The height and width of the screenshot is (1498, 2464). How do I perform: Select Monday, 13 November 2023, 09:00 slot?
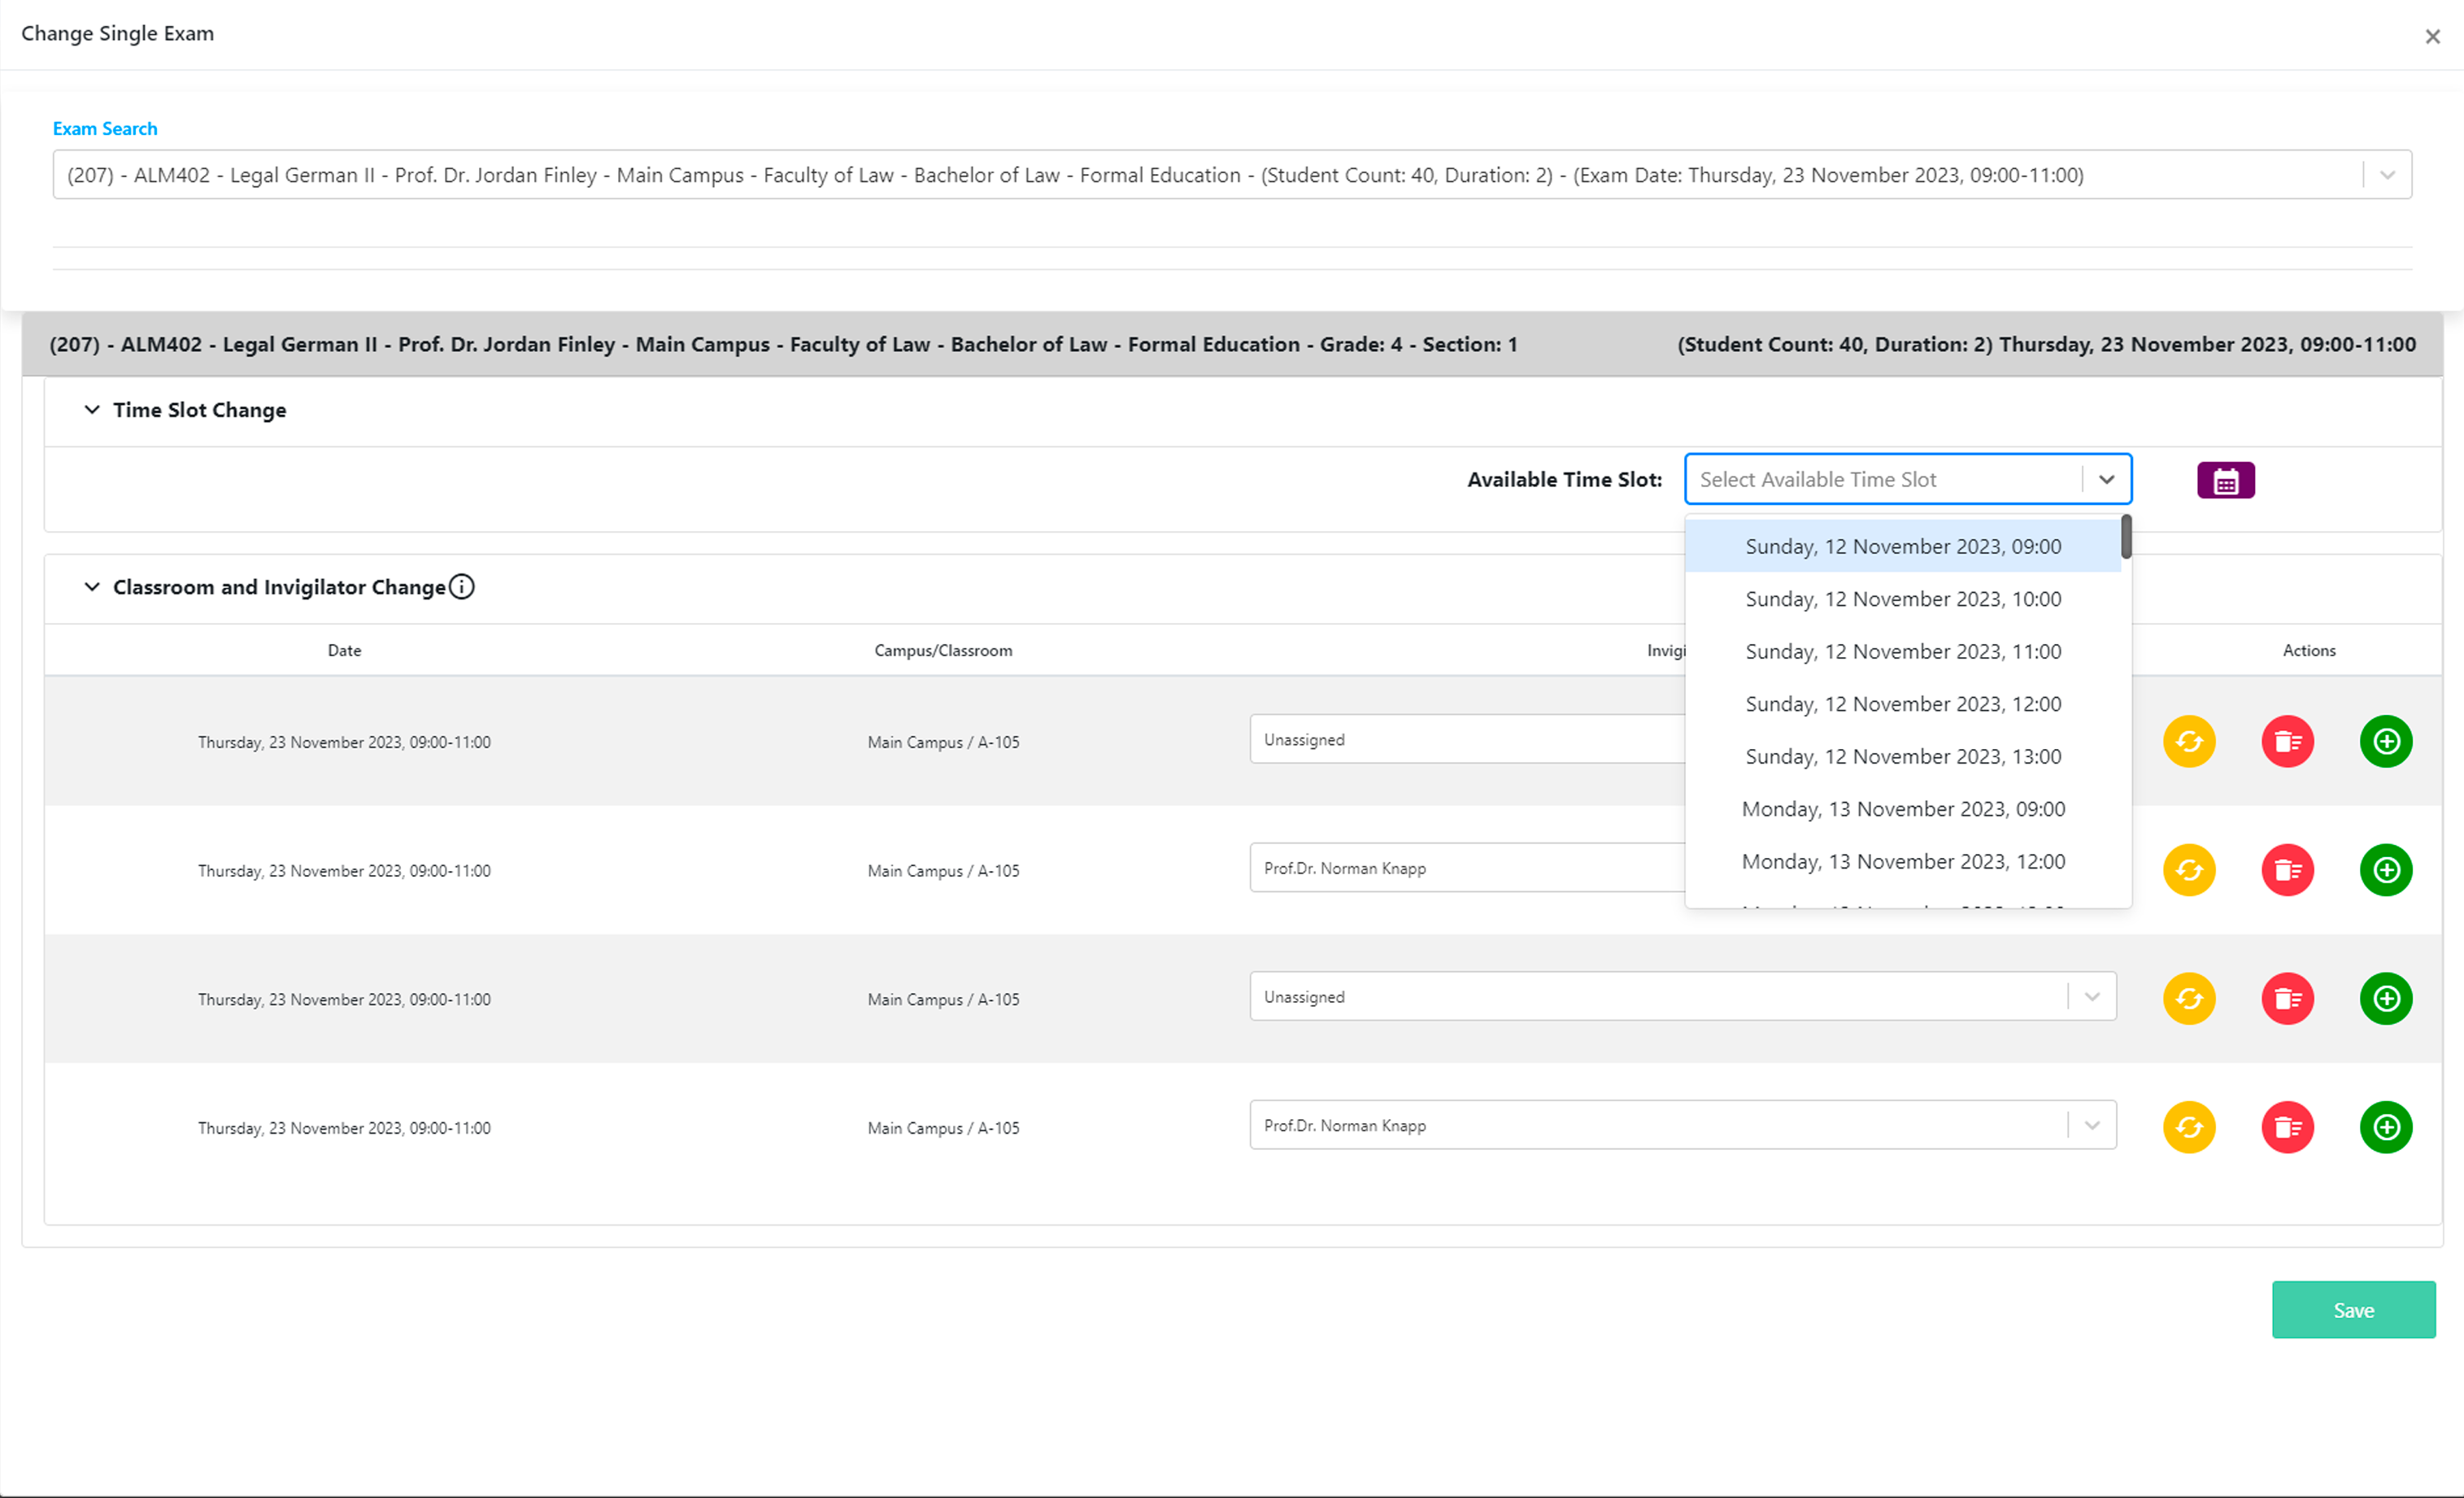[1902, 808]
